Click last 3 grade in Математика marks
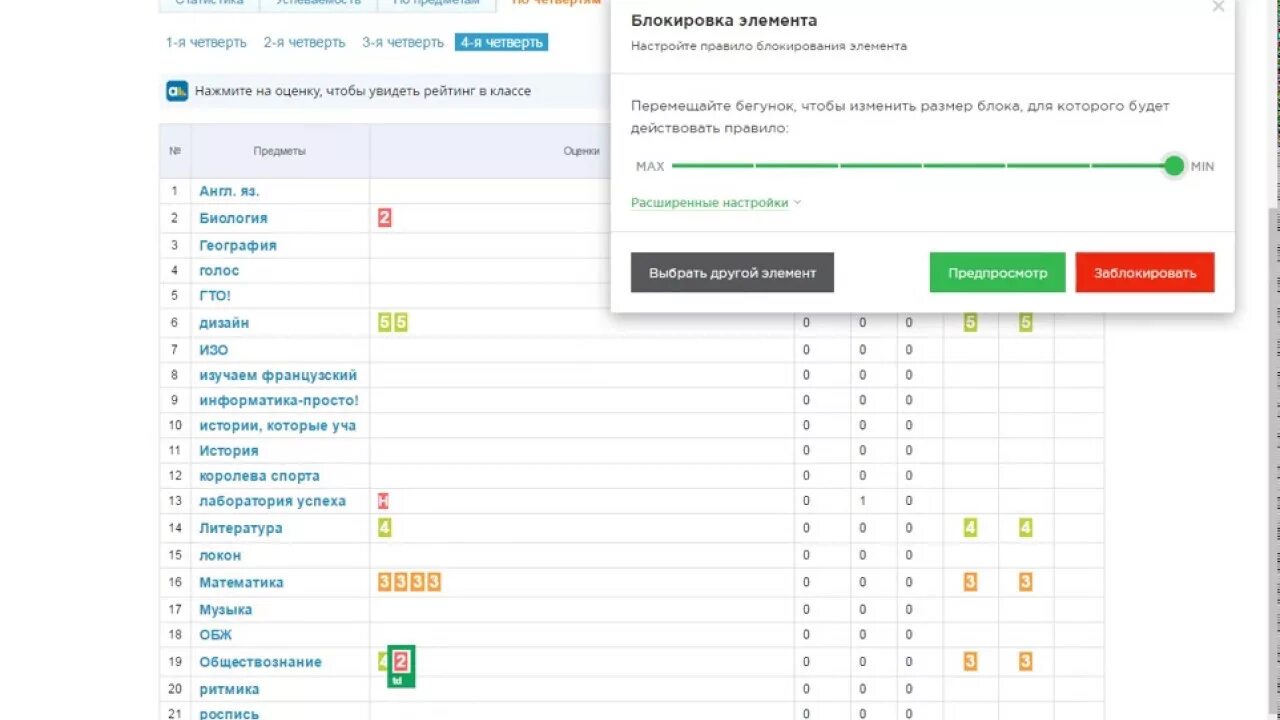The image size is (1280, 720). [434, 582]
